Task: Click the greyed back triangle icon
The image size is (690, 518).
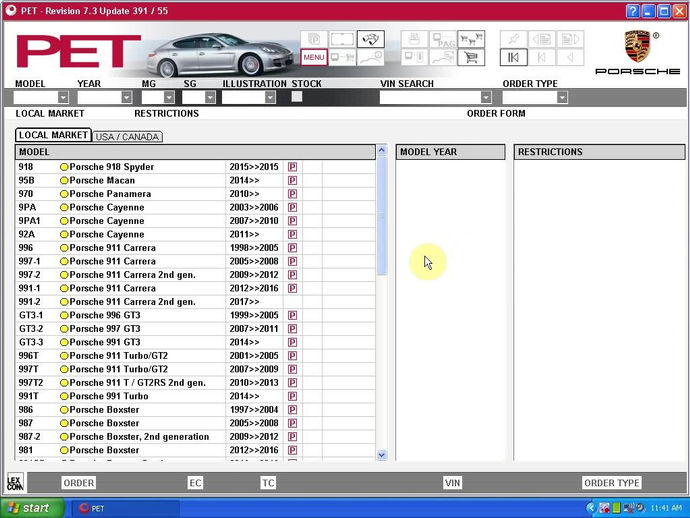Action: 570,57
